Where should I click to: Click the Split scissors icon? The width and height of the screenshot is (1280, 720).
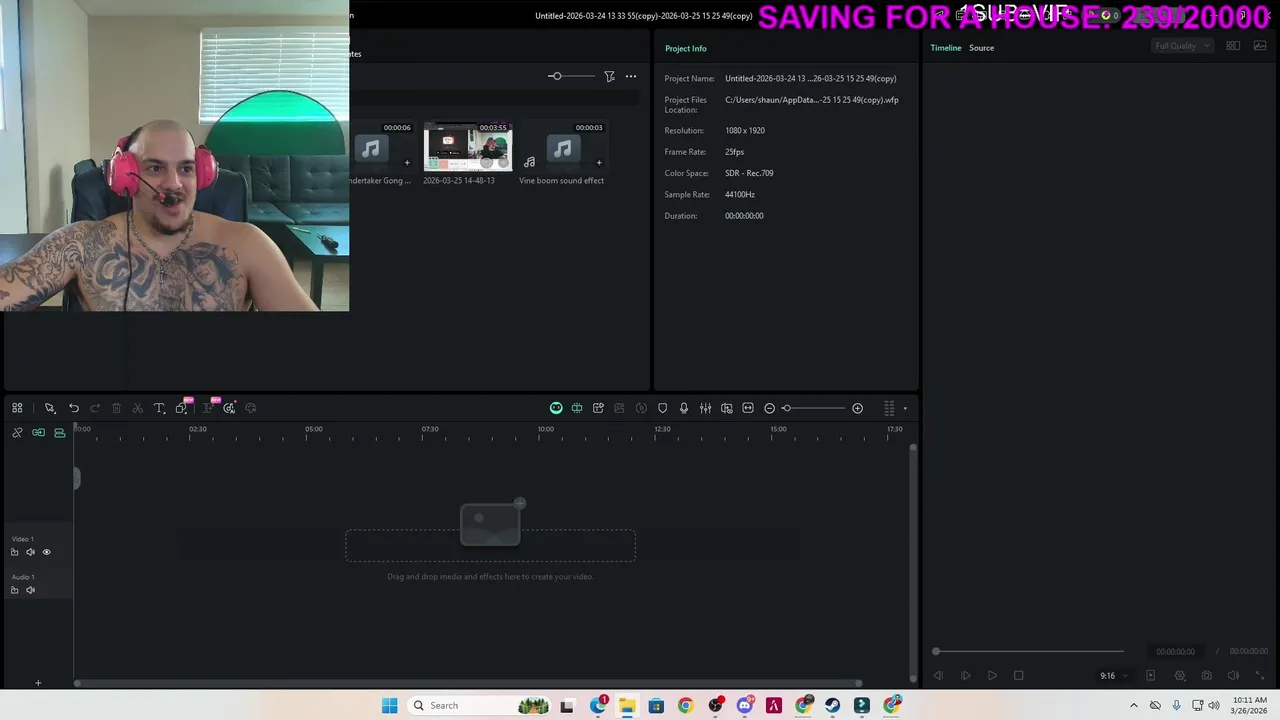point(138,408)
